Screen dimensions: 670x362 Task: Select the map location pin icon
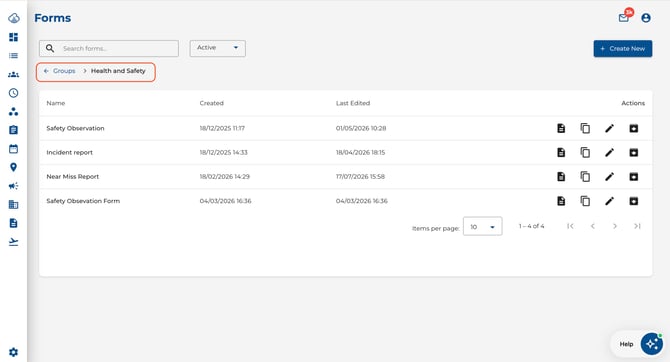pyautogui.click(x=13, y=167)
